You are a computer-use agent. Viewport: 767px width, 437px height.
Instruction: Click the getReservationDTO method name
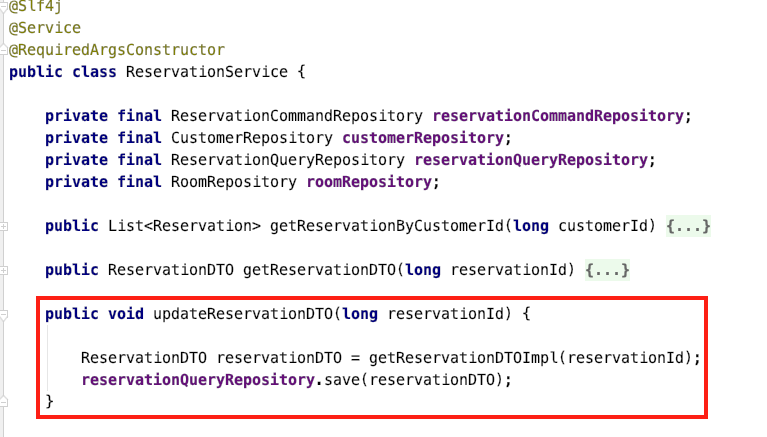(x=319, y=270)
